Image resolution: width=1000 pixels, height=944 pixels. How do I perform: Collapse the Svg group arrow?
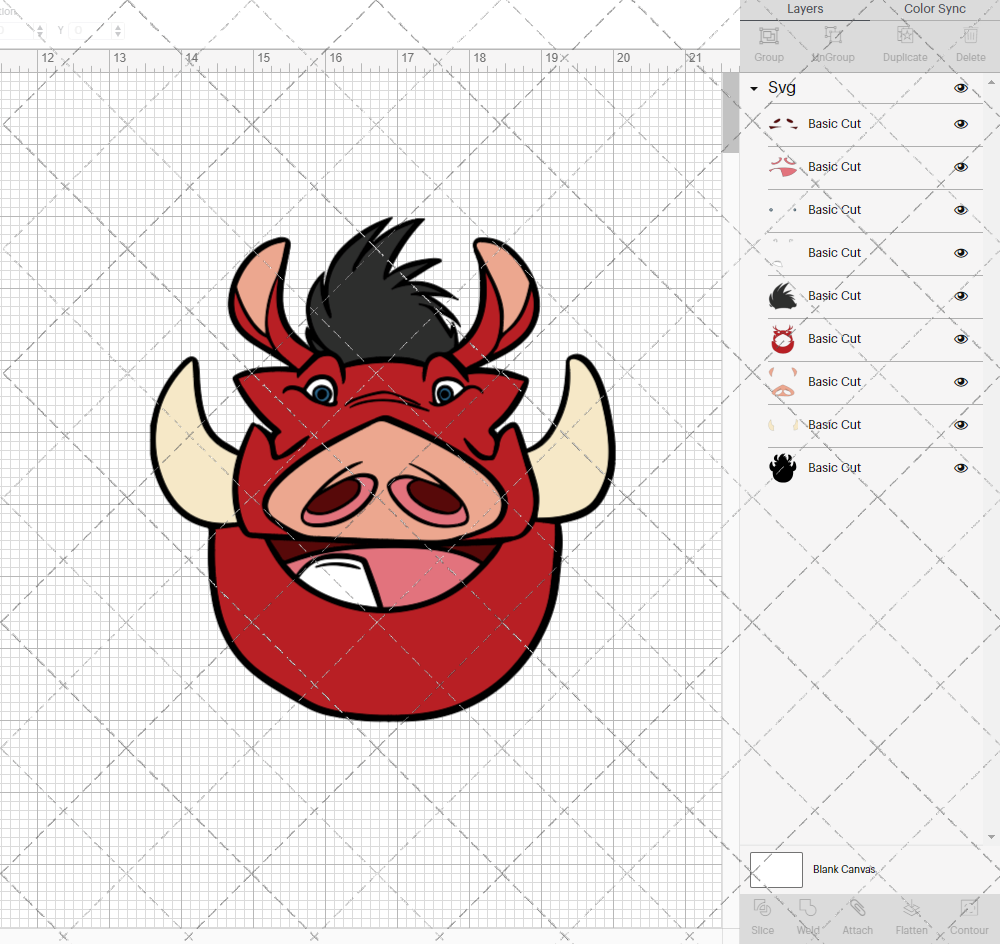pyautogui.click(x=754, y=89)
